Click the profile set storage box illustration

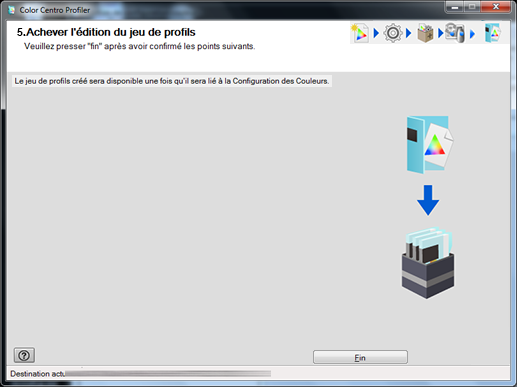(x=428, y=263)
